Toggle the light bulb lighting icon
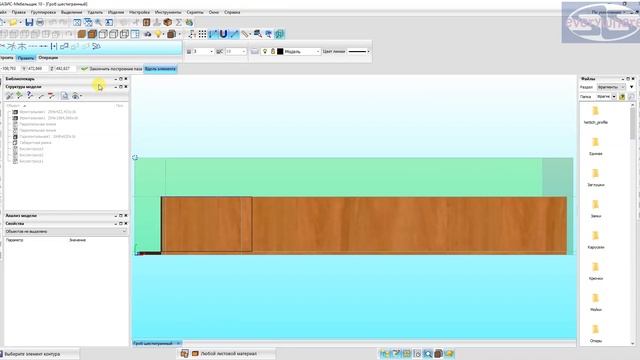Viewport: 640px width, 360px height. [x=158, y=34]
